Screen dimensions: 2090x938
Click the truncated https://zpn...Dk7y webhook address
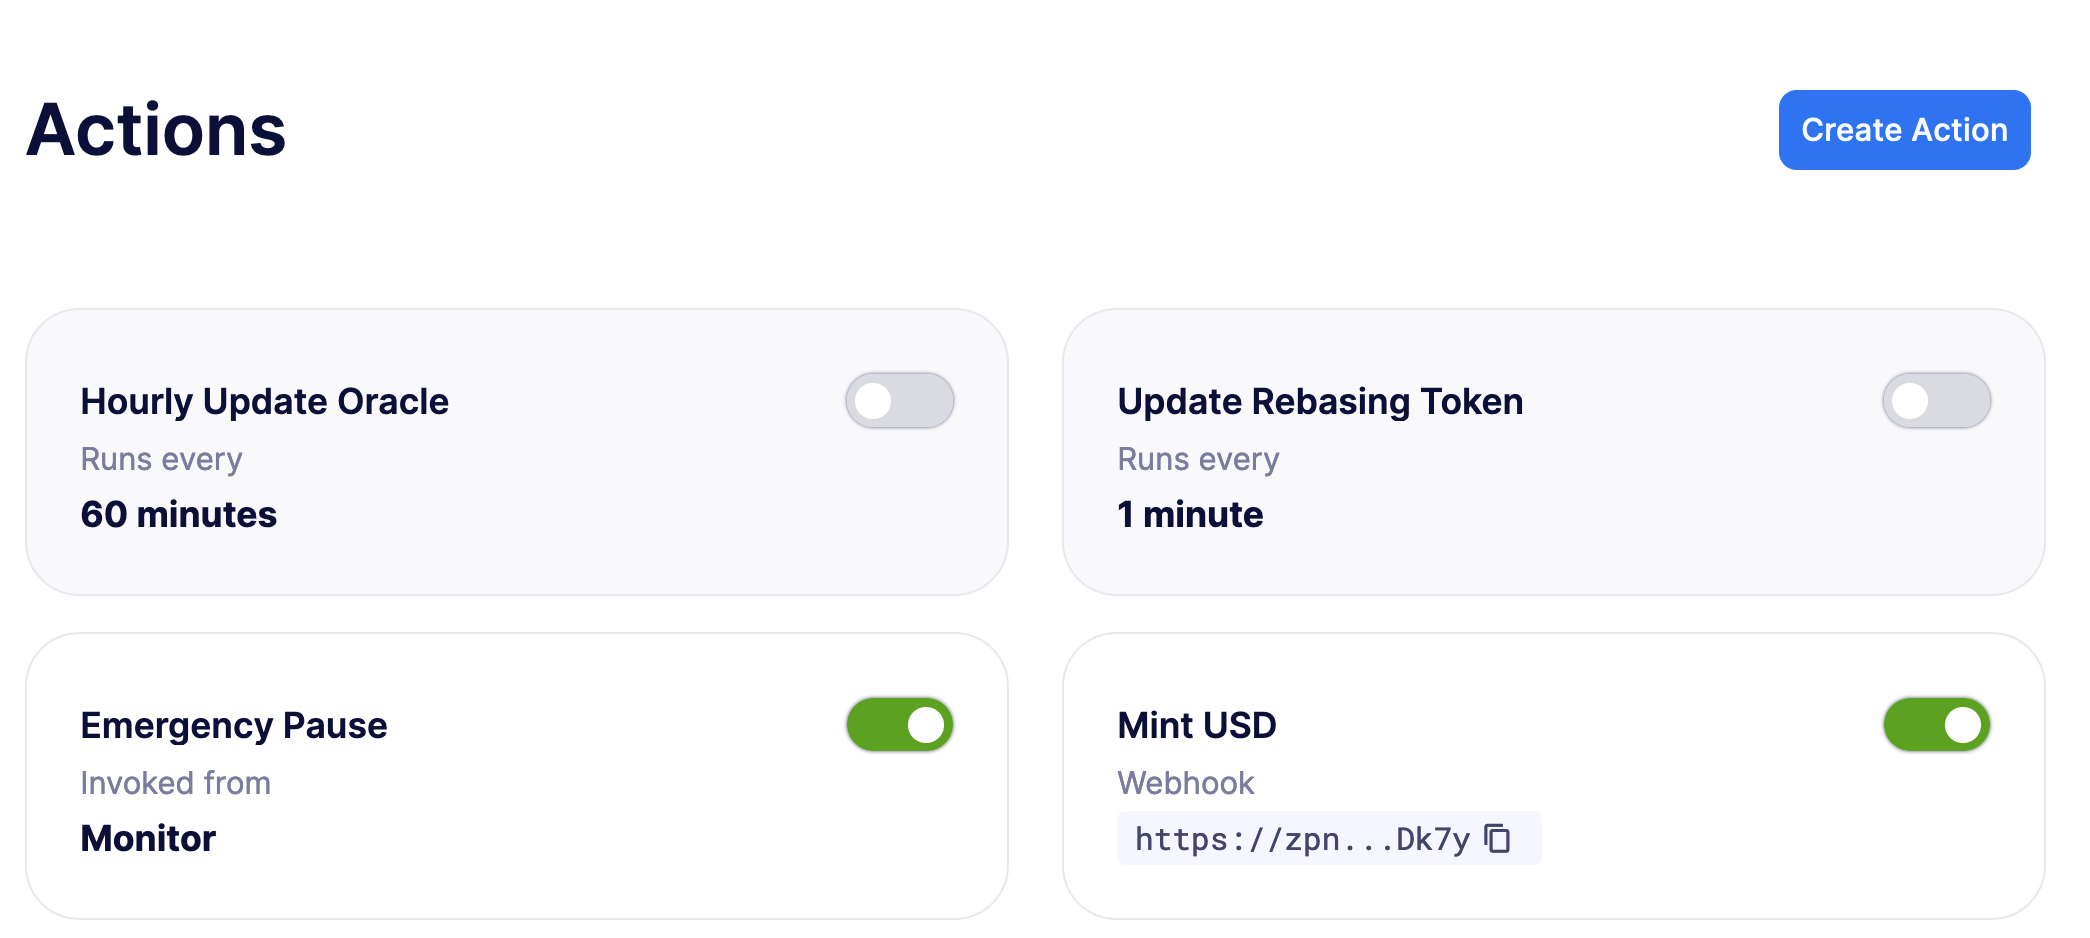pyautogui.click(x=1301, y=839)
